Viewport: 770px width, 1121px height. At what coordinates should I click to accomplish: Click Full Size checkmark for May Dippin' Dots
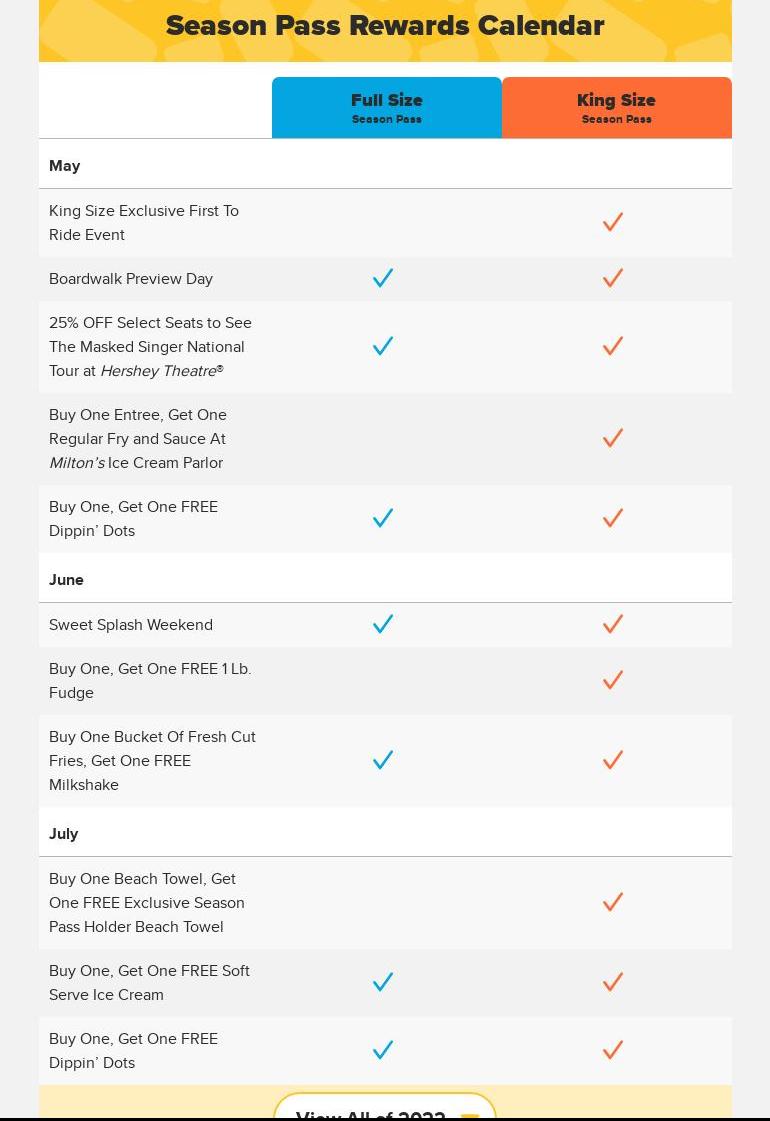pos(383,518)
